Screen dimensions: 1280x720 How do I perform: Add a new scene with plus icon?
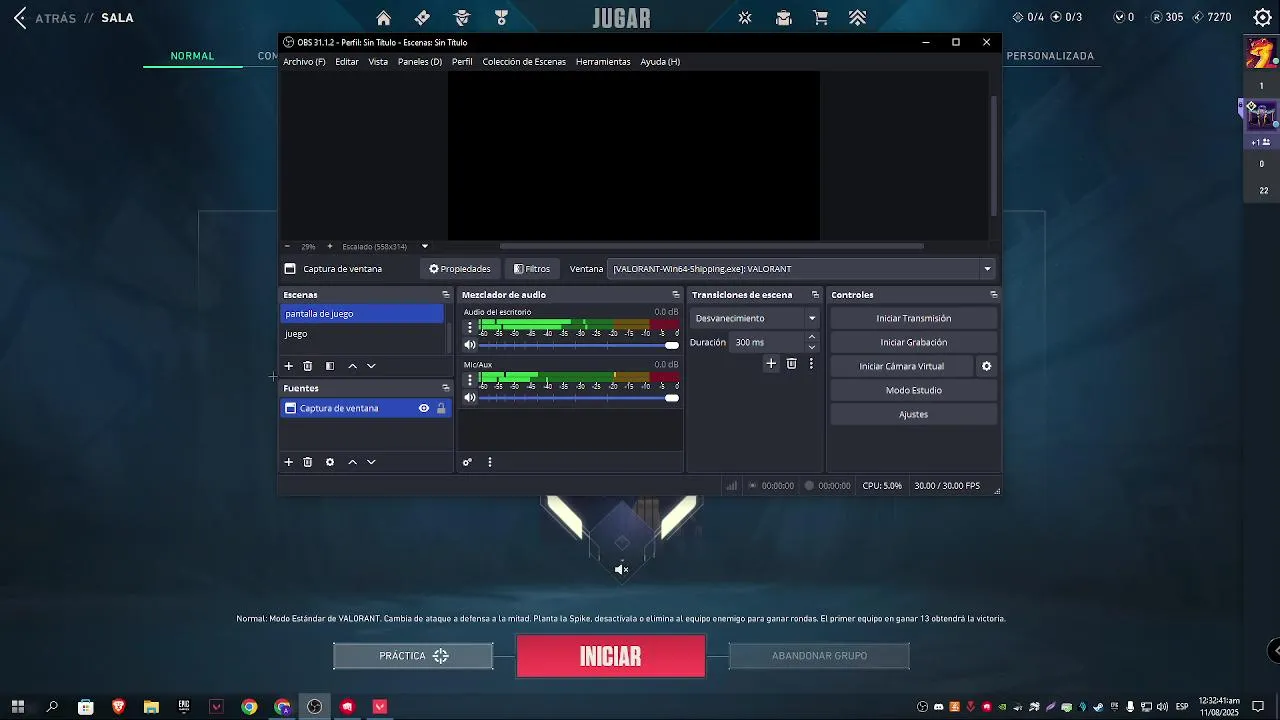coord(289,366)
